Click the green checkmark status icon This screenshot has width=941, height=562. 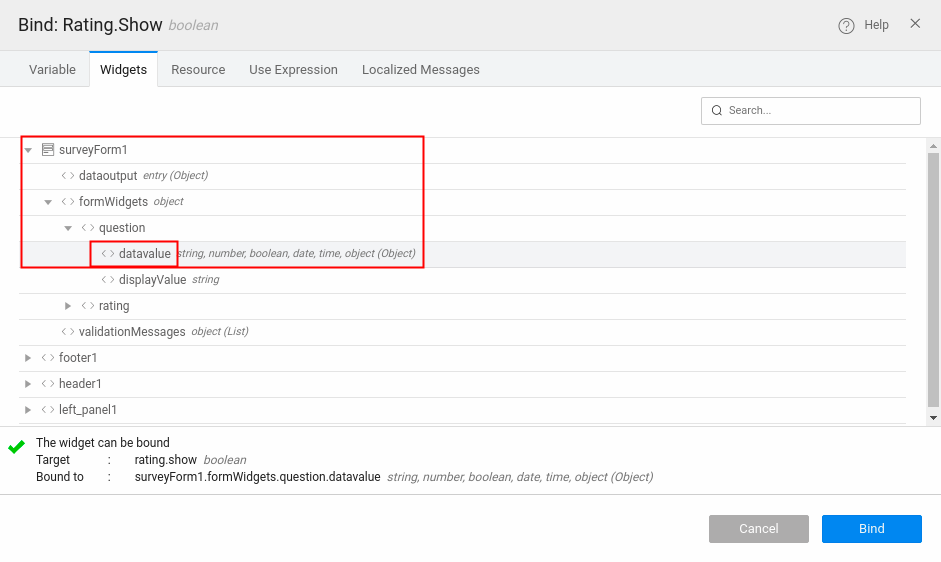tap(16, 447)
